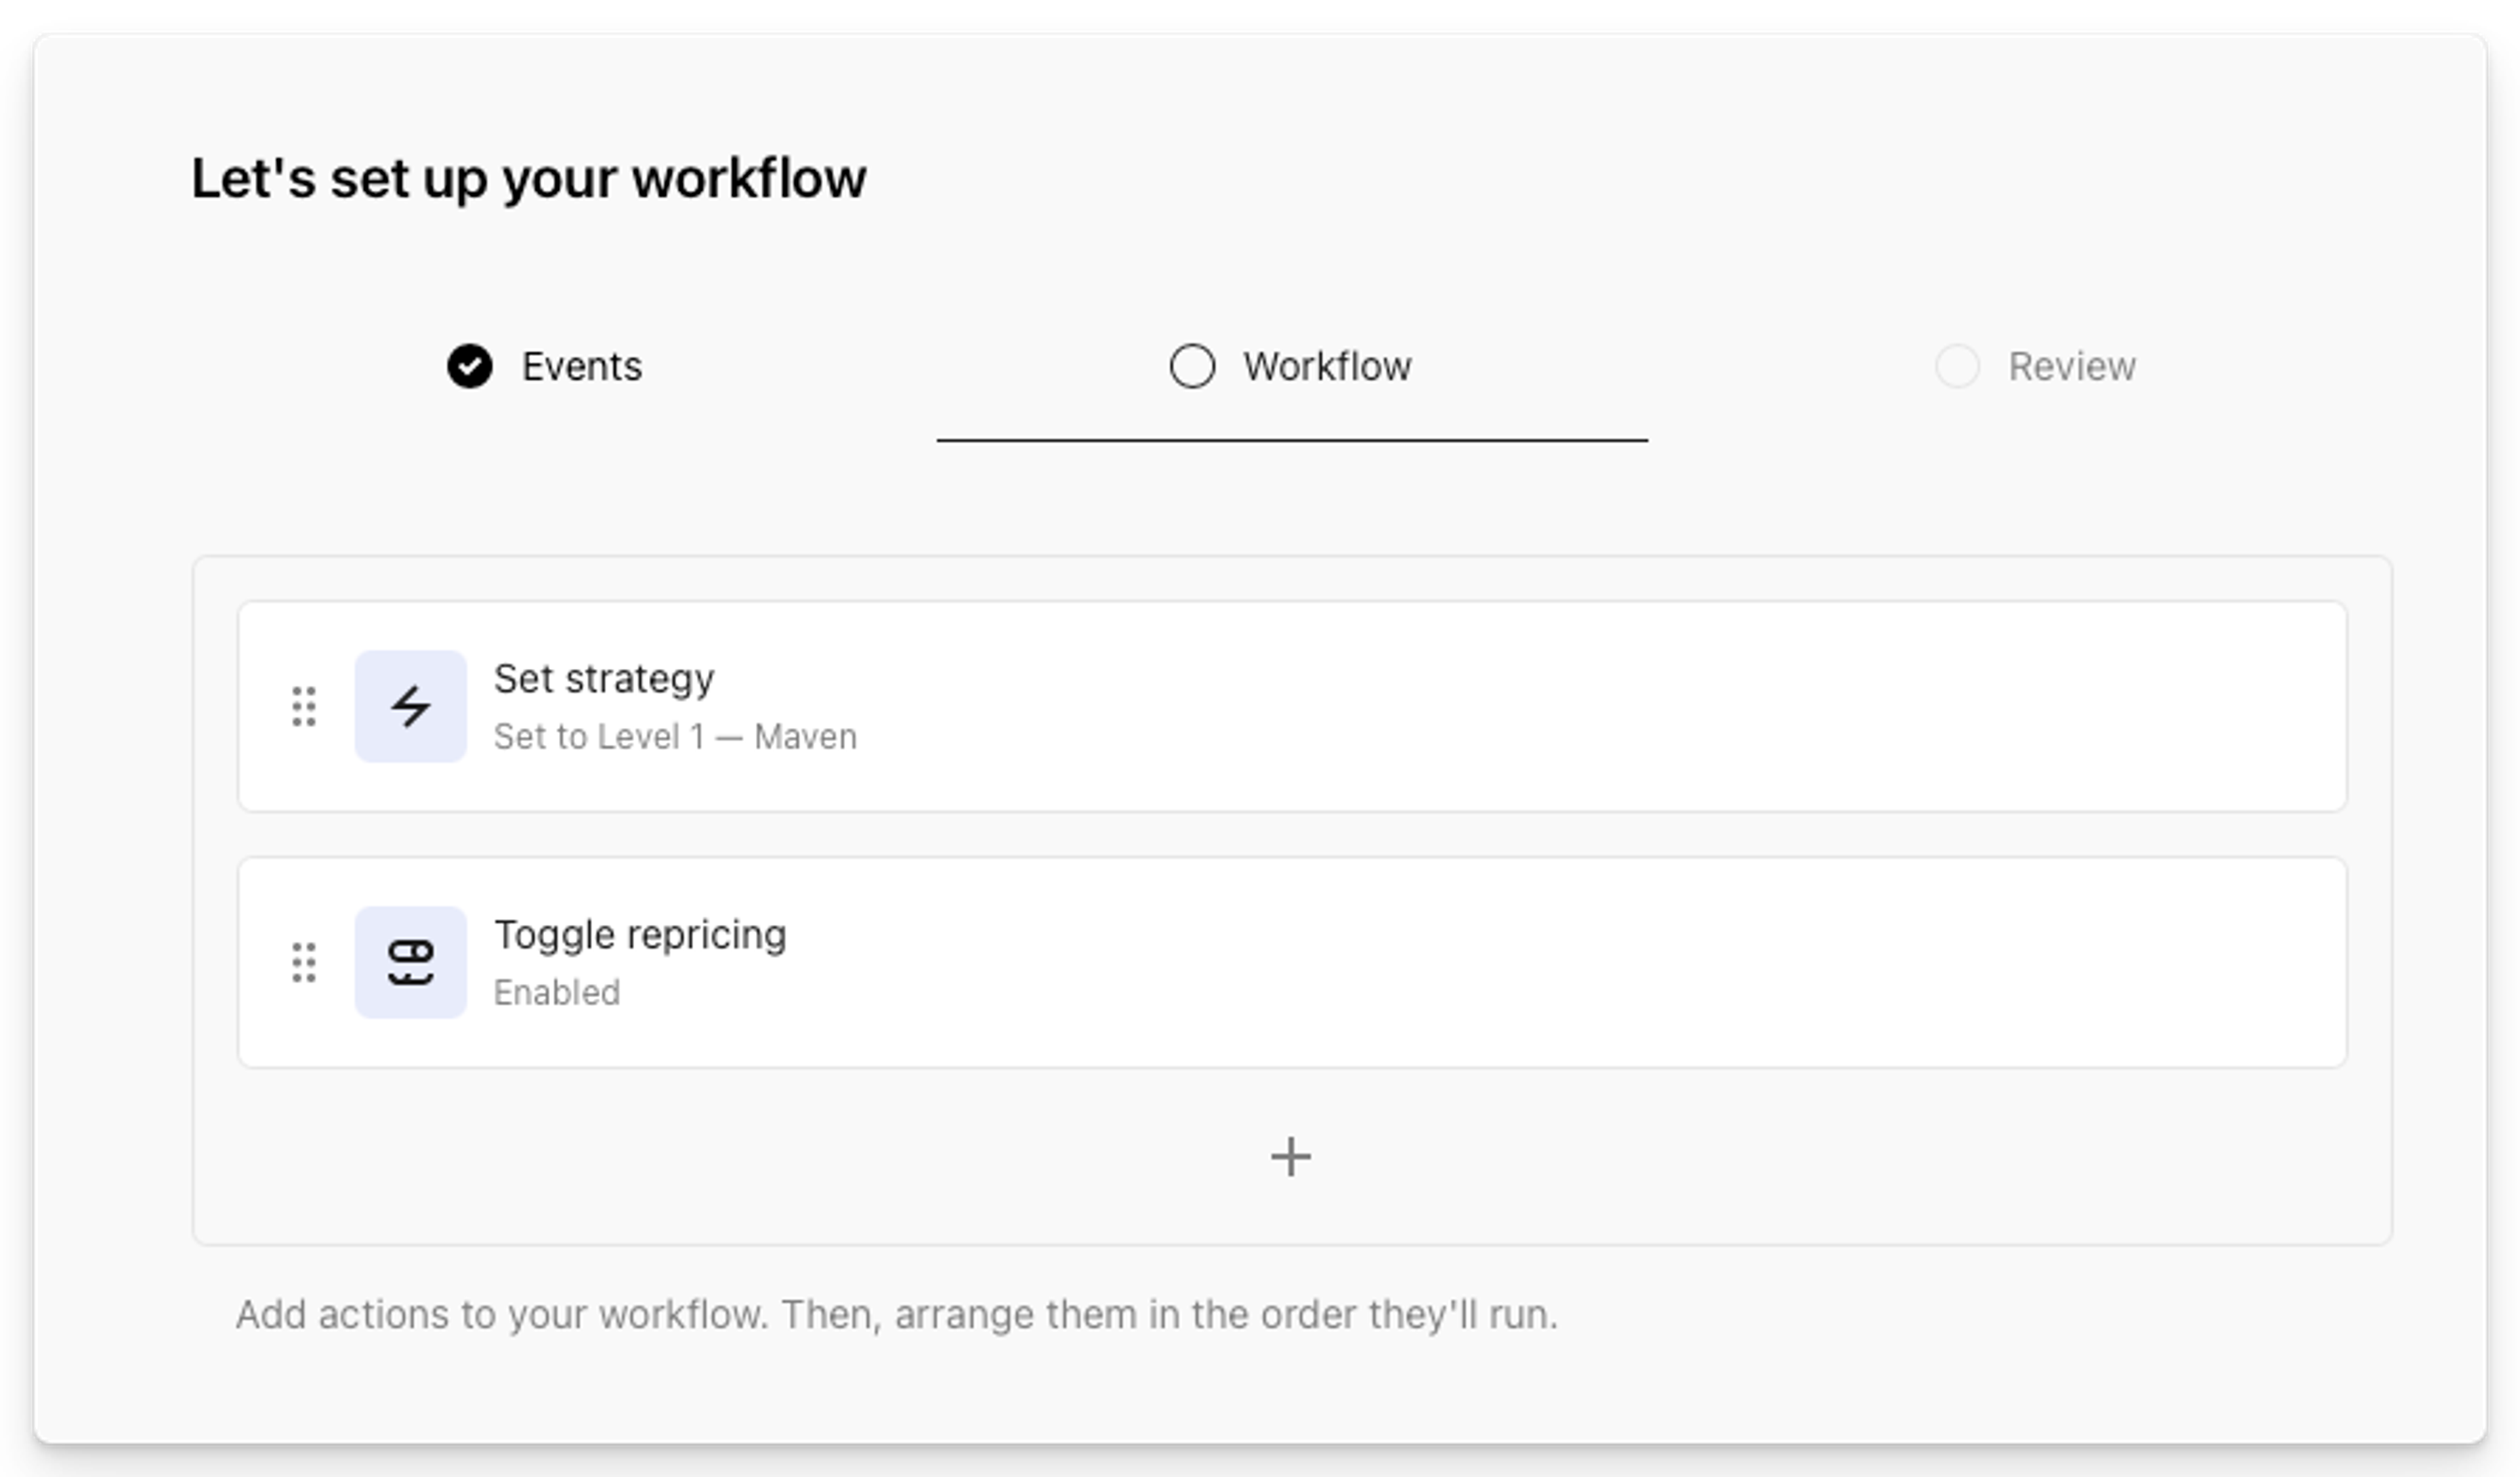Click the 'Let's set up your workflow' heading

528,179
